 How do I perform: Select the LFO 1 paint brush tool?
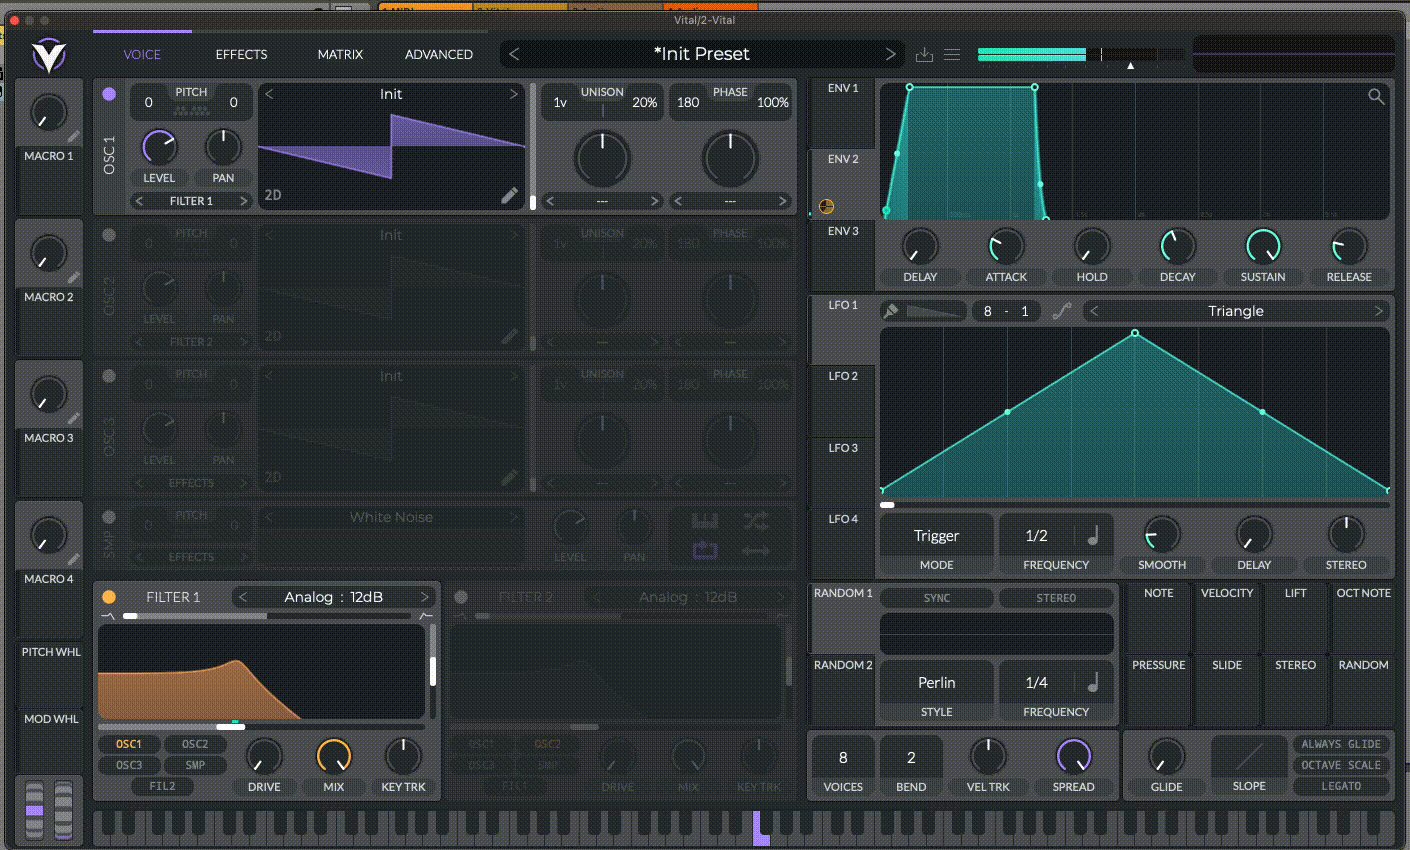pyautogui.click(x=890, y=311)
